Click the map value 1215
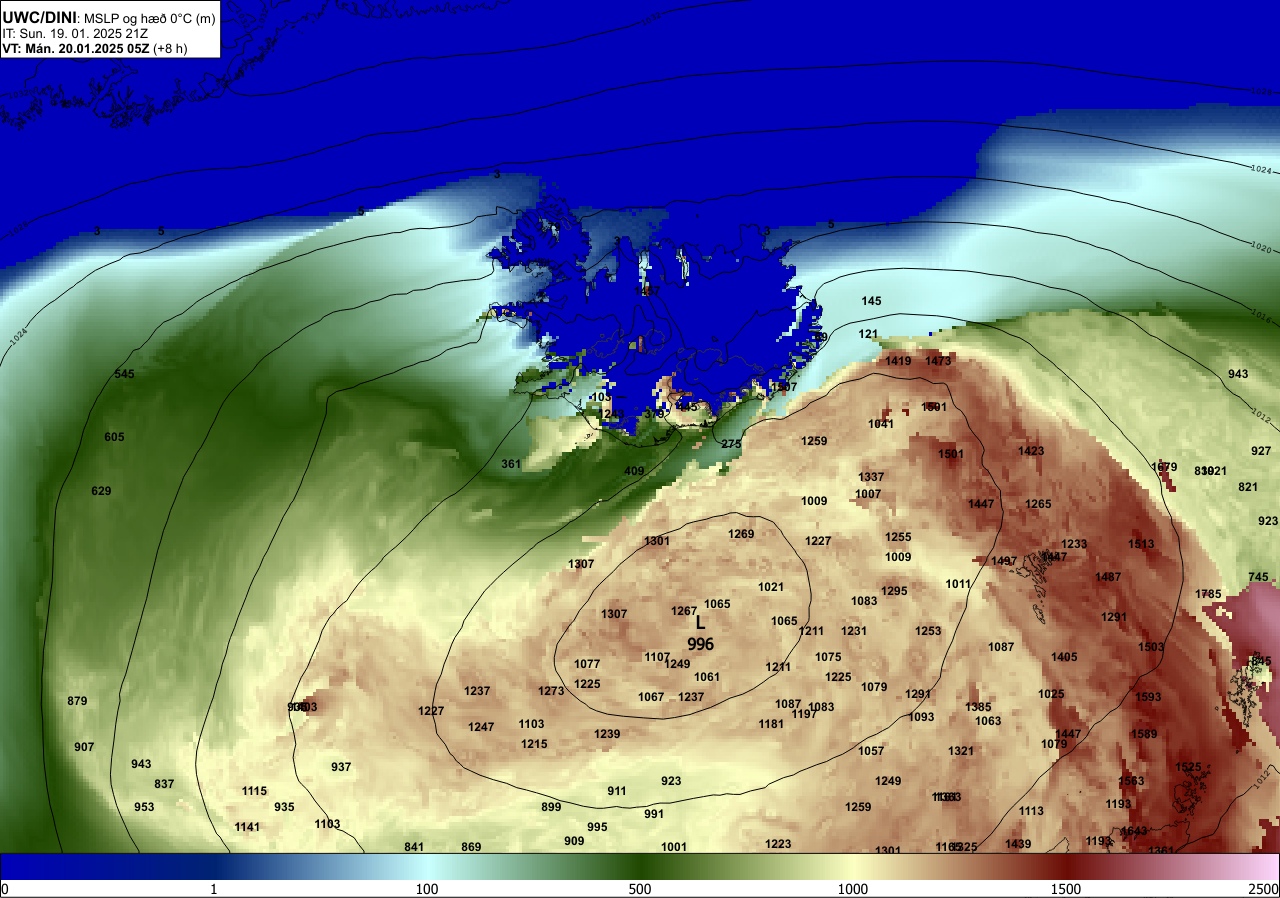 tap(534, 744)
